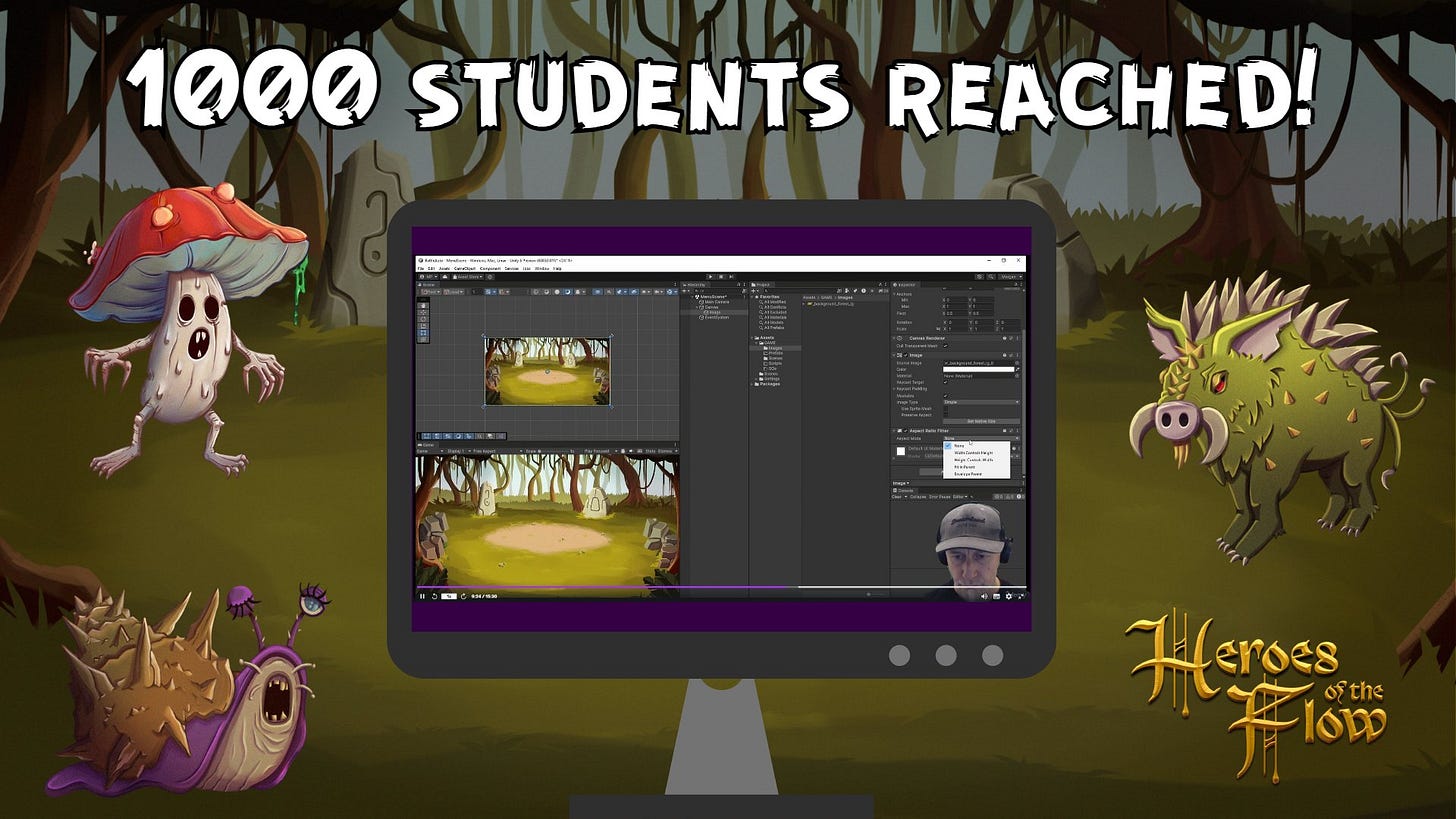Select the Transform tool in Scene tools
Viewport: 1456px width, 819px height.
tap(423, 340)
